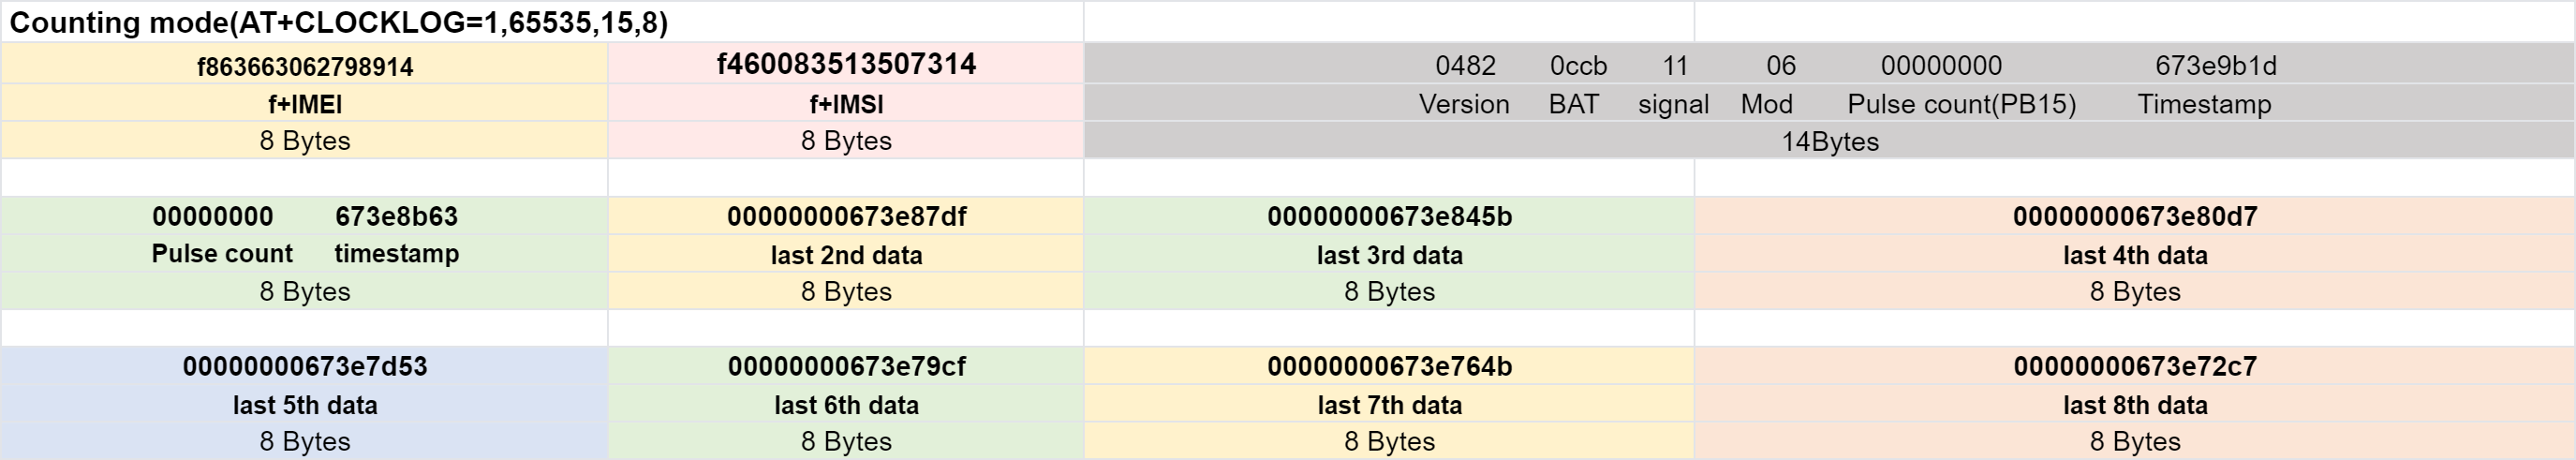2576x460 pixels.
Task: Select the 673e9b1d timestamp value
Action: (x=2216, y=66)
